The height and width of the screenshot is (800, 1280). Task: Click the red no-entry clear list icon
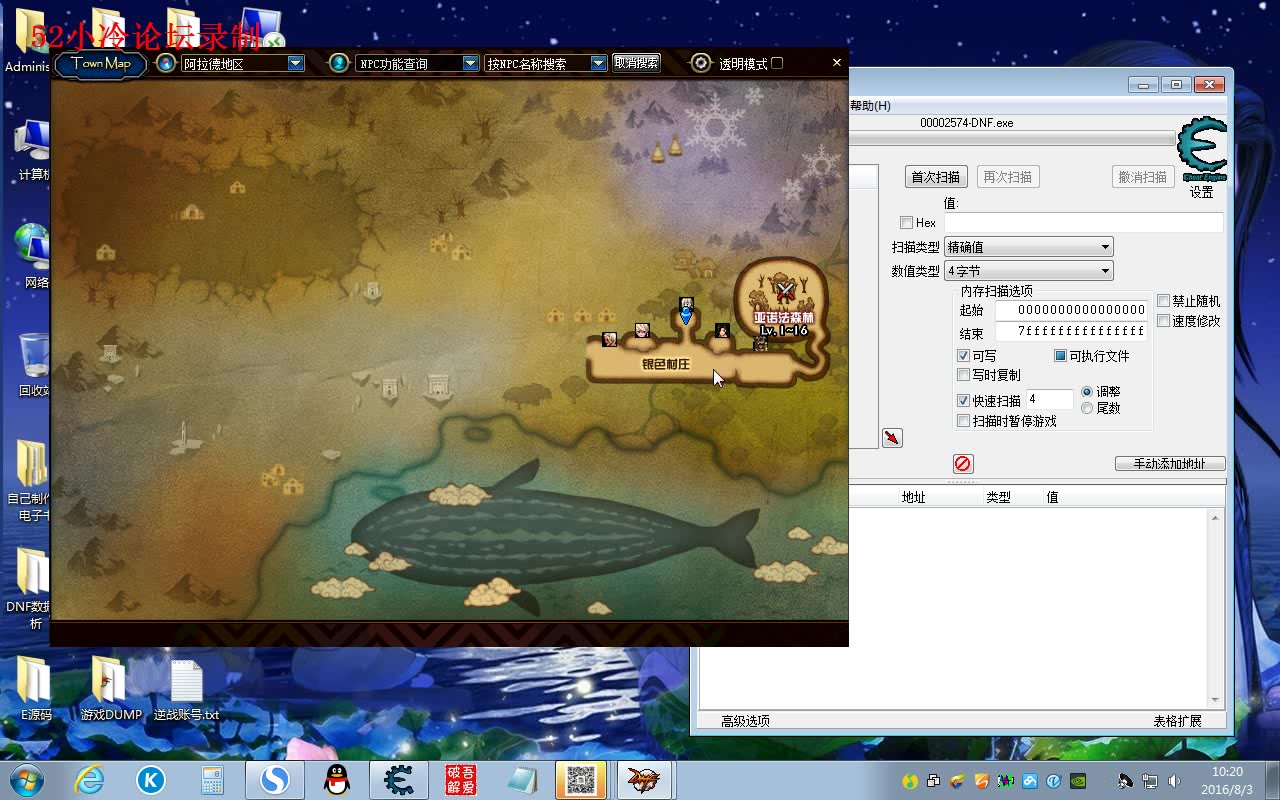962,463
